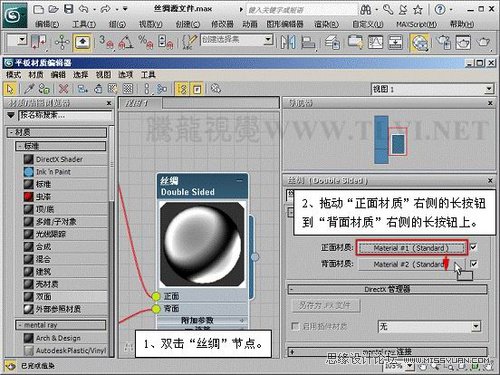Click the Undo arrow icon
500x375 pixels.
[84, 9]
